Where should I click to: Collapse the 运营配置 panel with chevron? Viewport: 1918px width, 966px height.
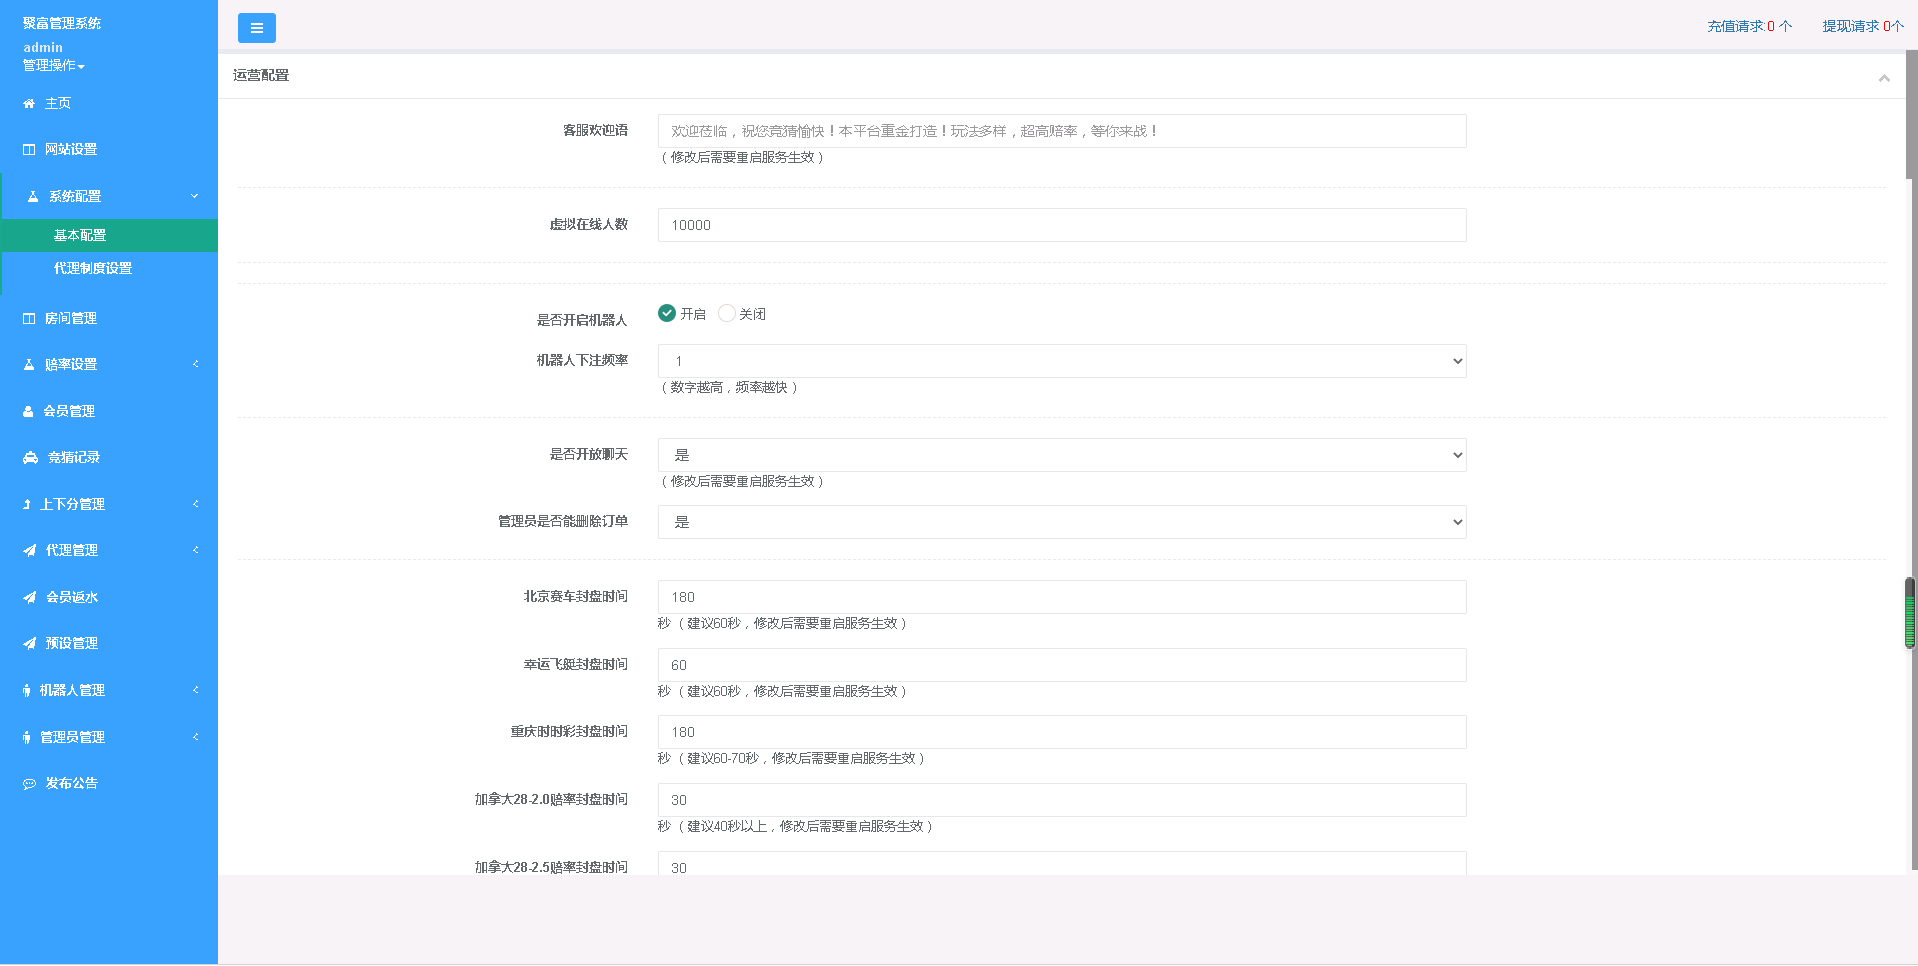tap(1883, 78)
